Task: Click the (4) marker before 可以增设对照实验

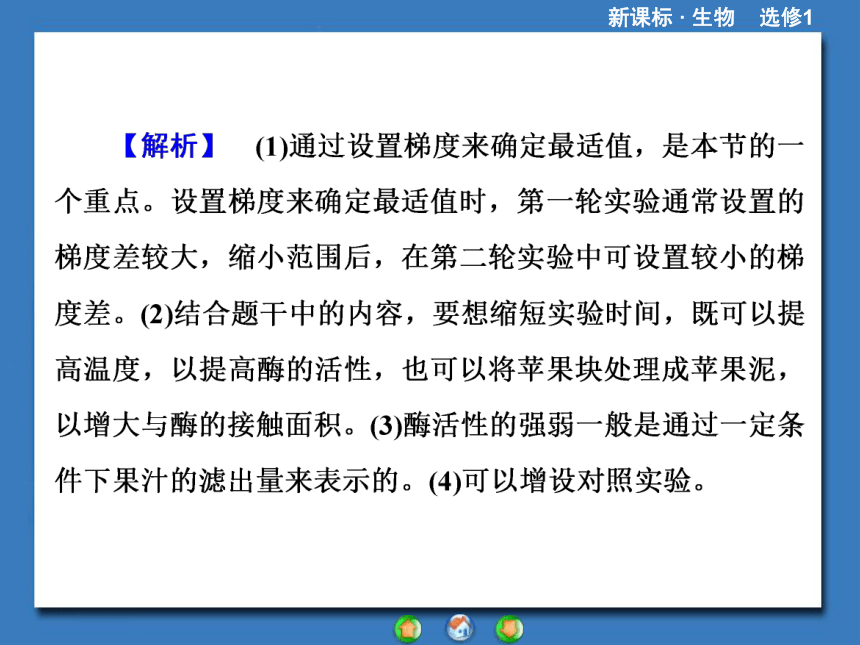Action: (445, 482)
